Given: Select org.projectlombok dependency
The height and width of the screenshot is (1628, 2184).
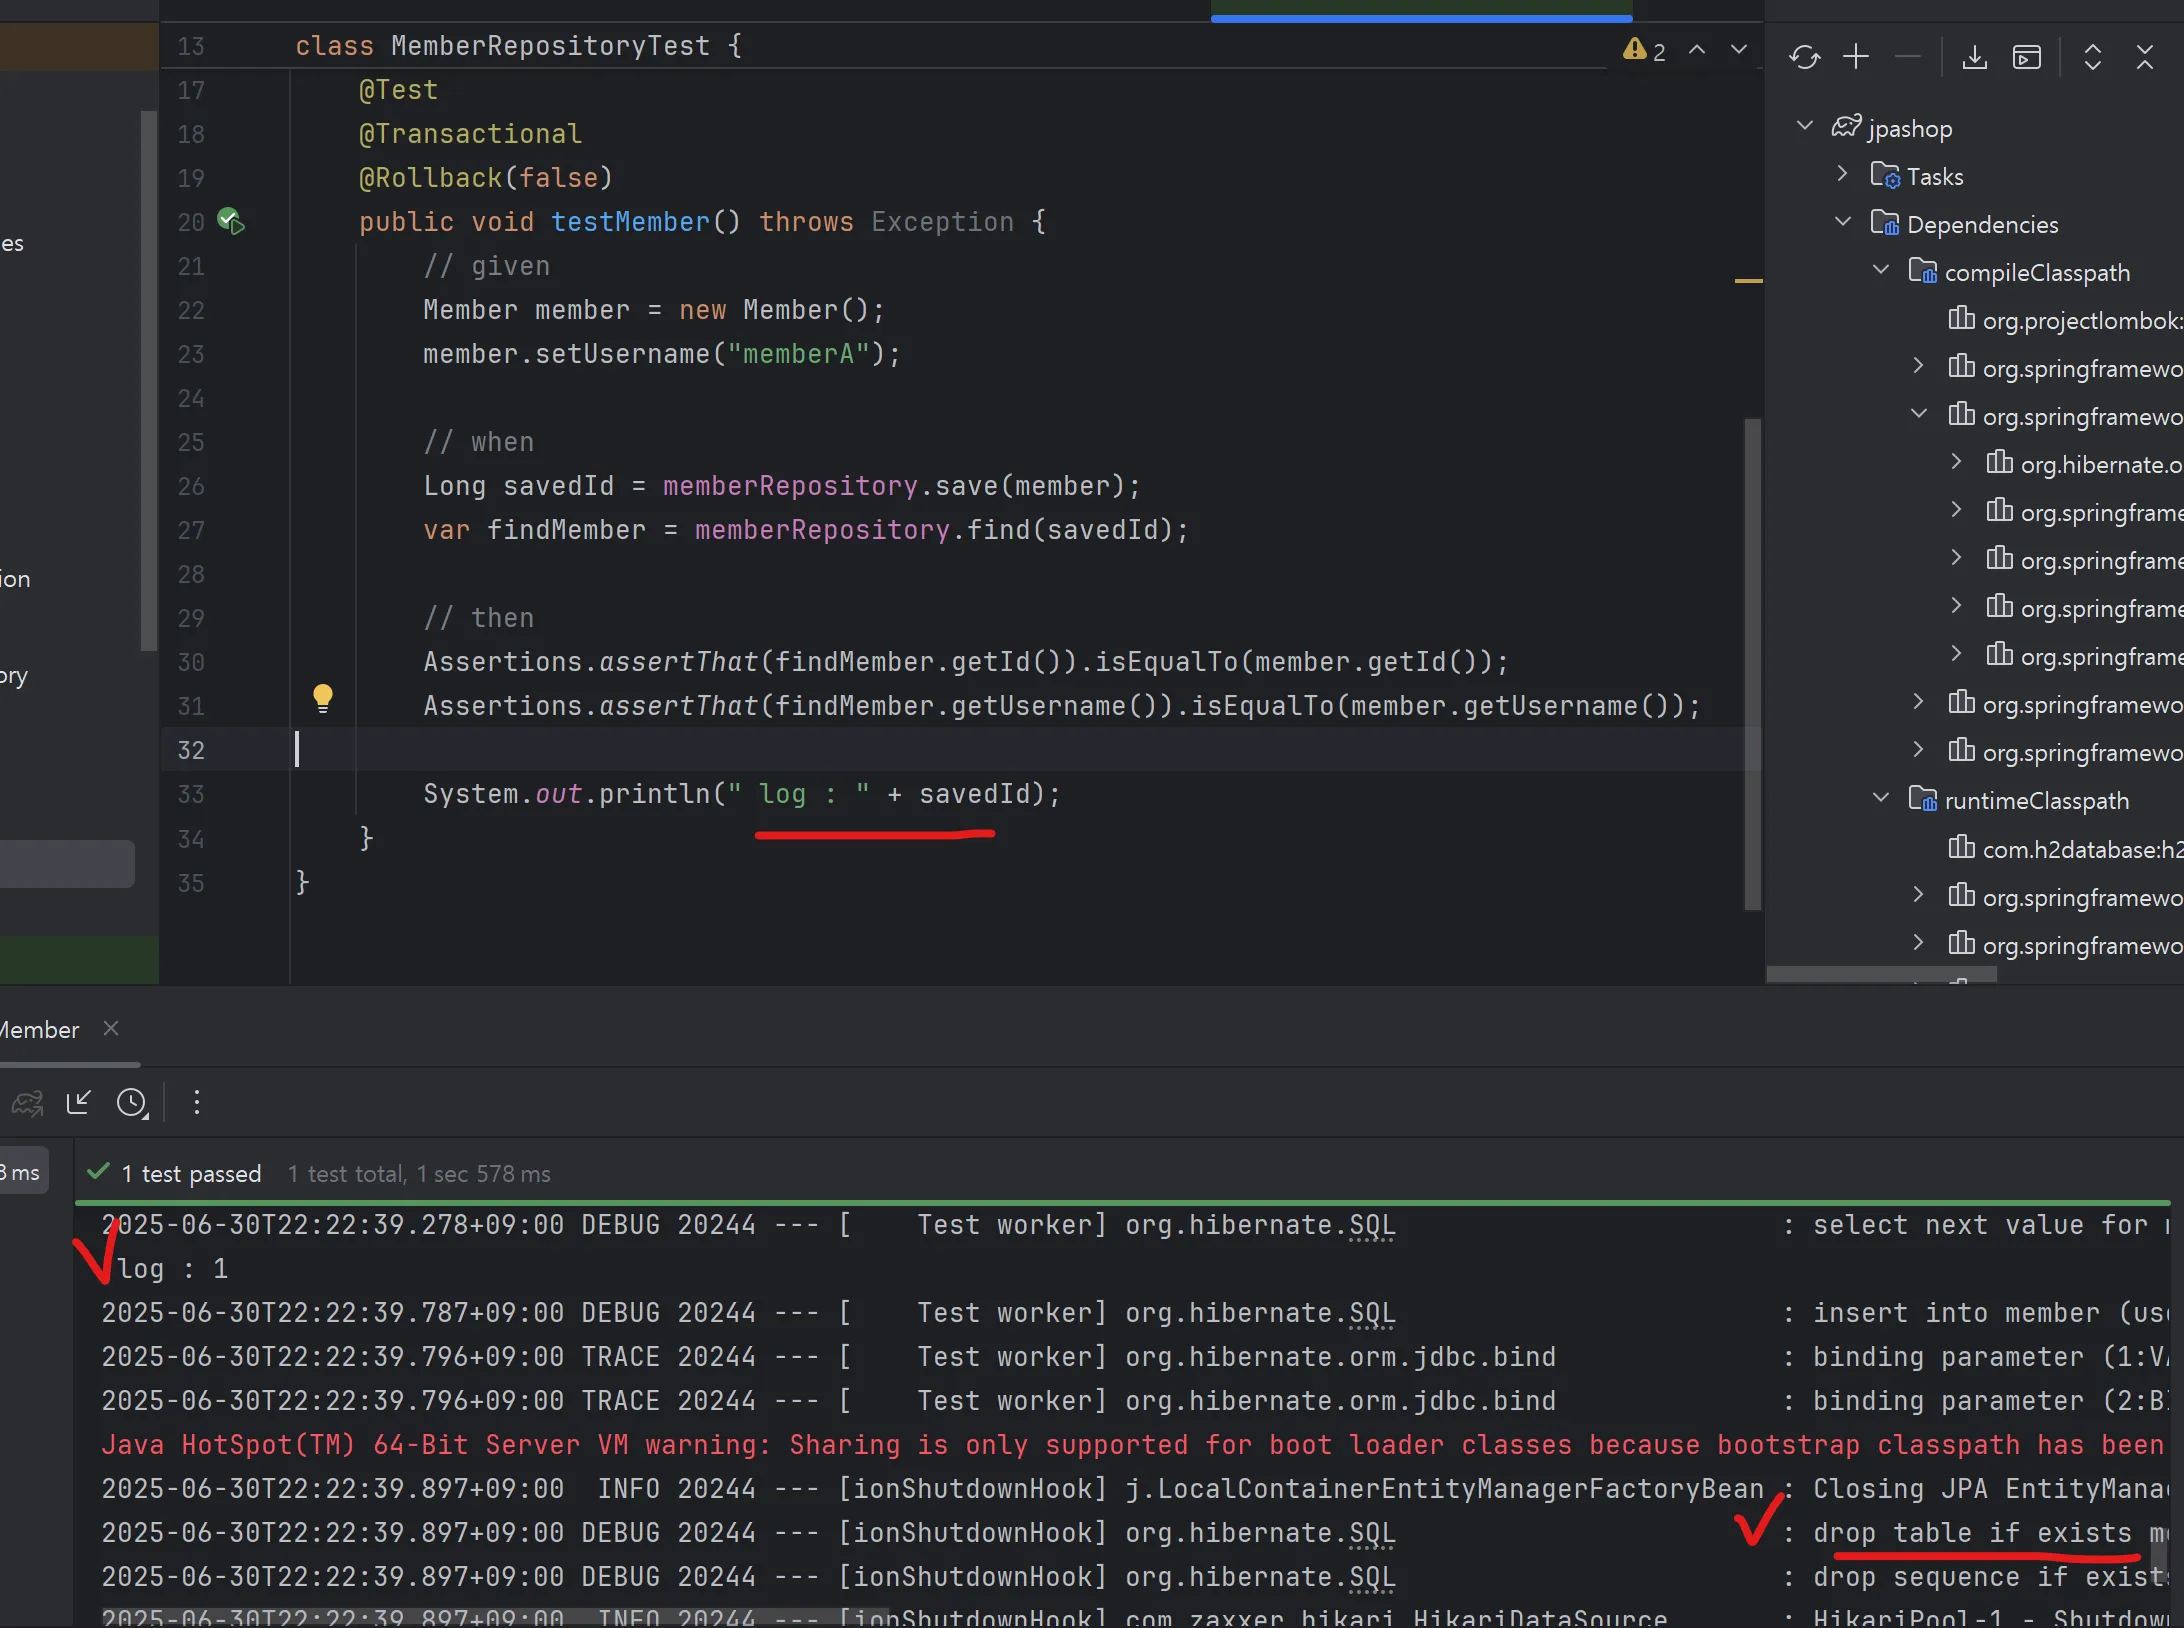Looking at the screenshot, I should click(x=2083, y=320).
